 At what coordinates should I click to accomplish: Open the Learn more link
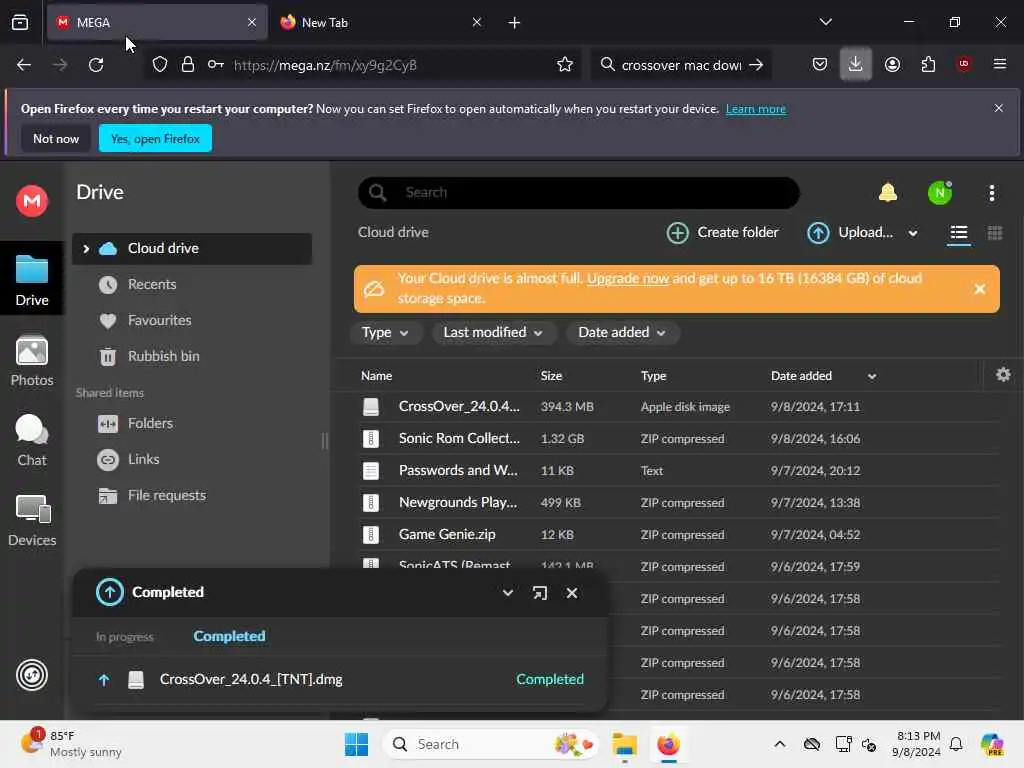coord(756,109)
